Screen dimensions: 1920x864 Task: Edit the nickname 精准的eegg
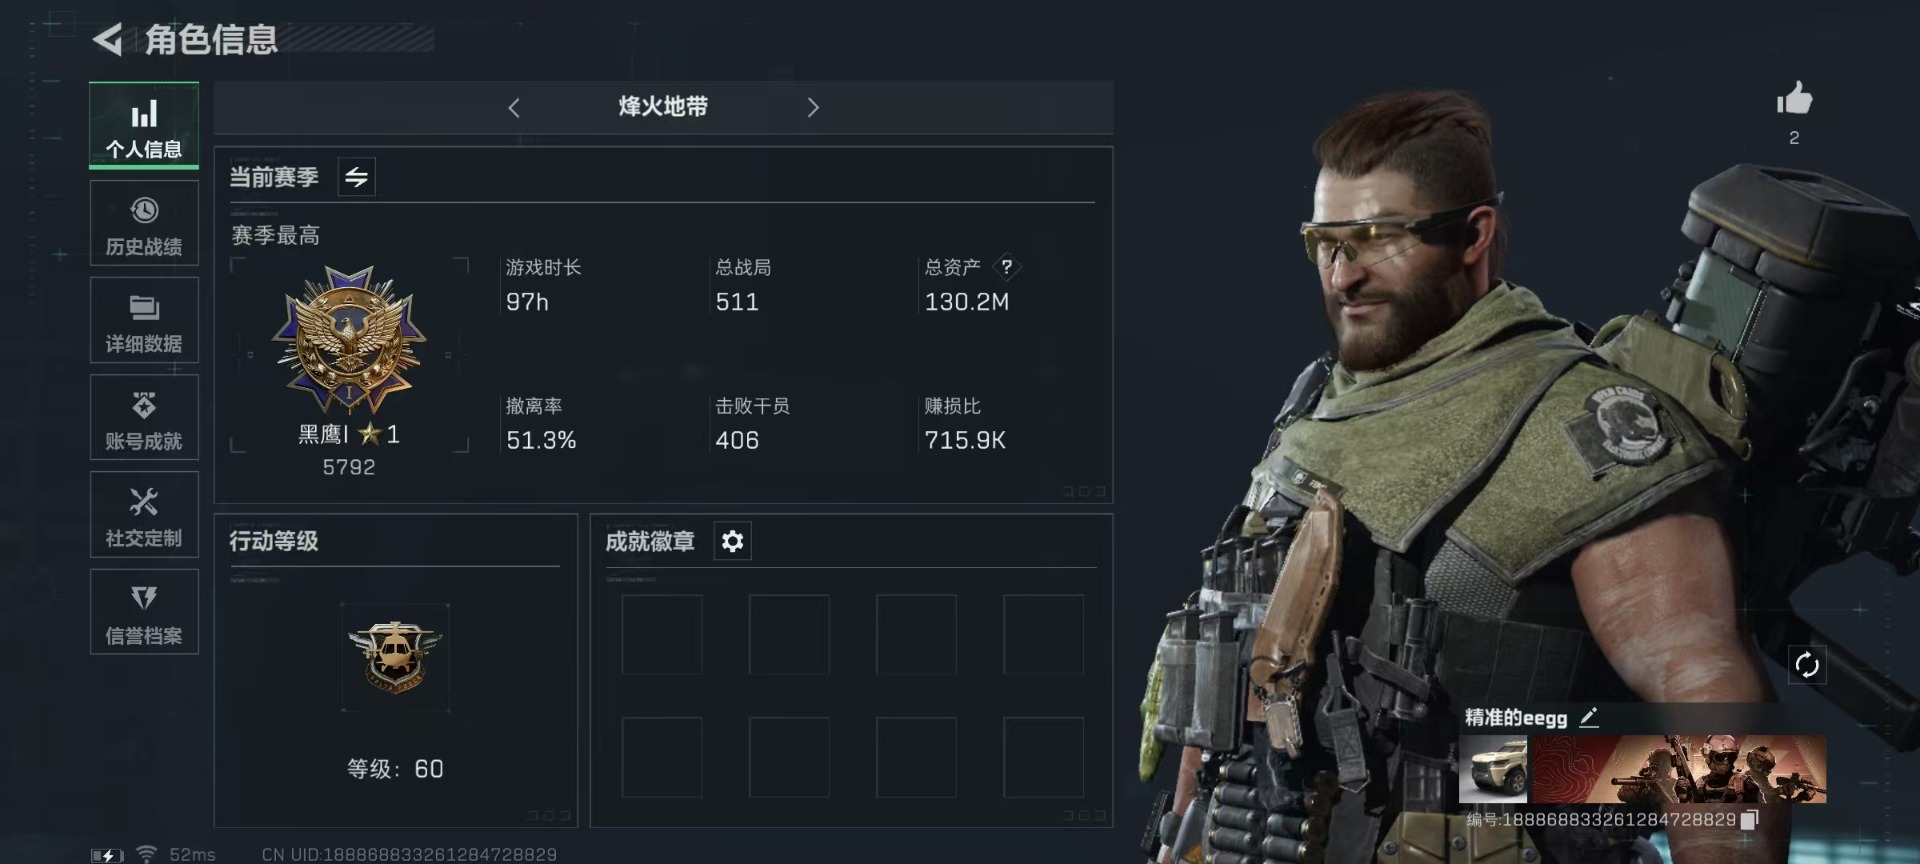(1589, 717)
